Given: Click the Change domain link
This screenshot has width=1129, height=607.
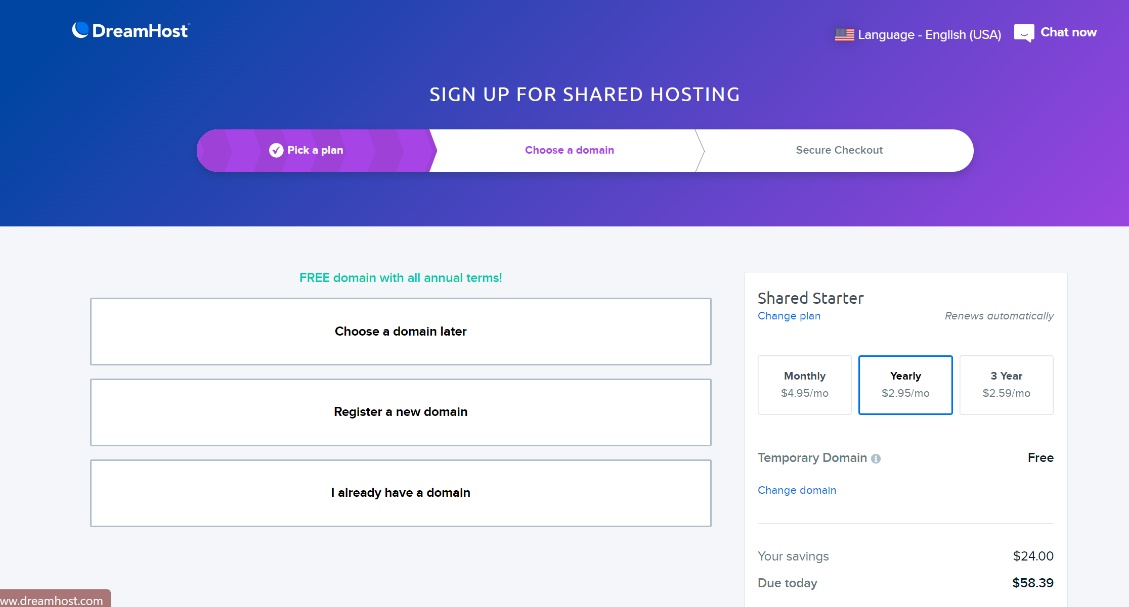Looking at the screenshot, I should click(x=796, y=490).
